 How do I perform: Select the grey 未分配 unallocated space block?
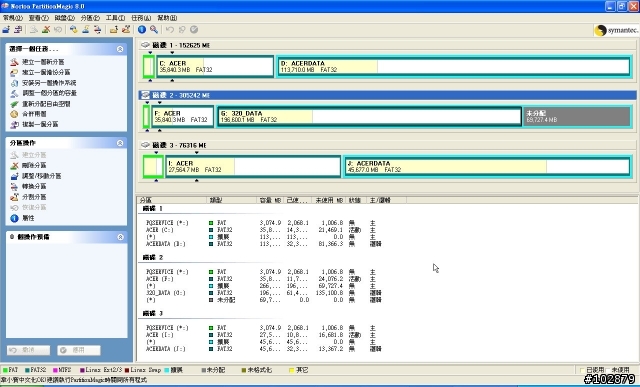click(x=577, y=116)
